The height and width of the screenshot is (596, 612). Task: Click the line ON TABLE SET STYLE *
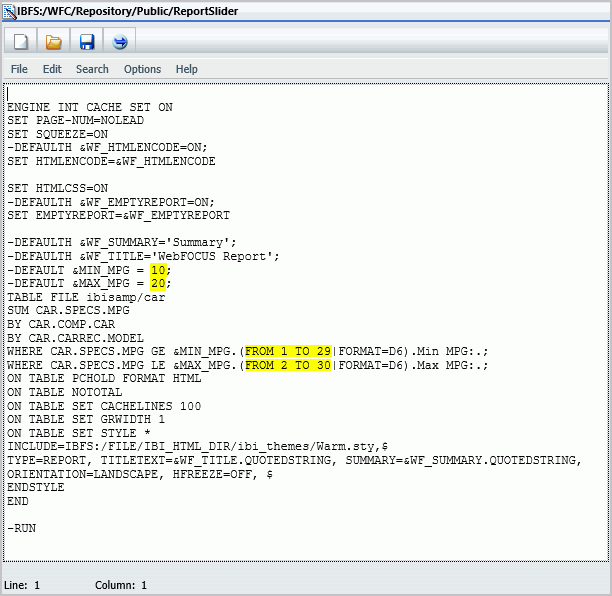click(79, 433)
